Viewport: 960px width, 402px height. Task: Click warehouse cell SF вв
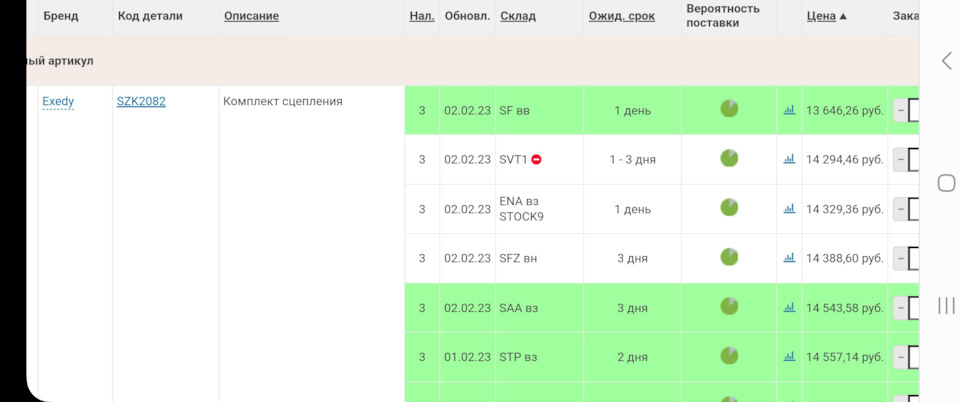click(539, 111)
